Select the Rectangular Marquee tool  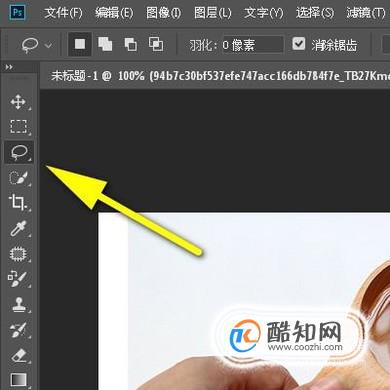point(18,127)
